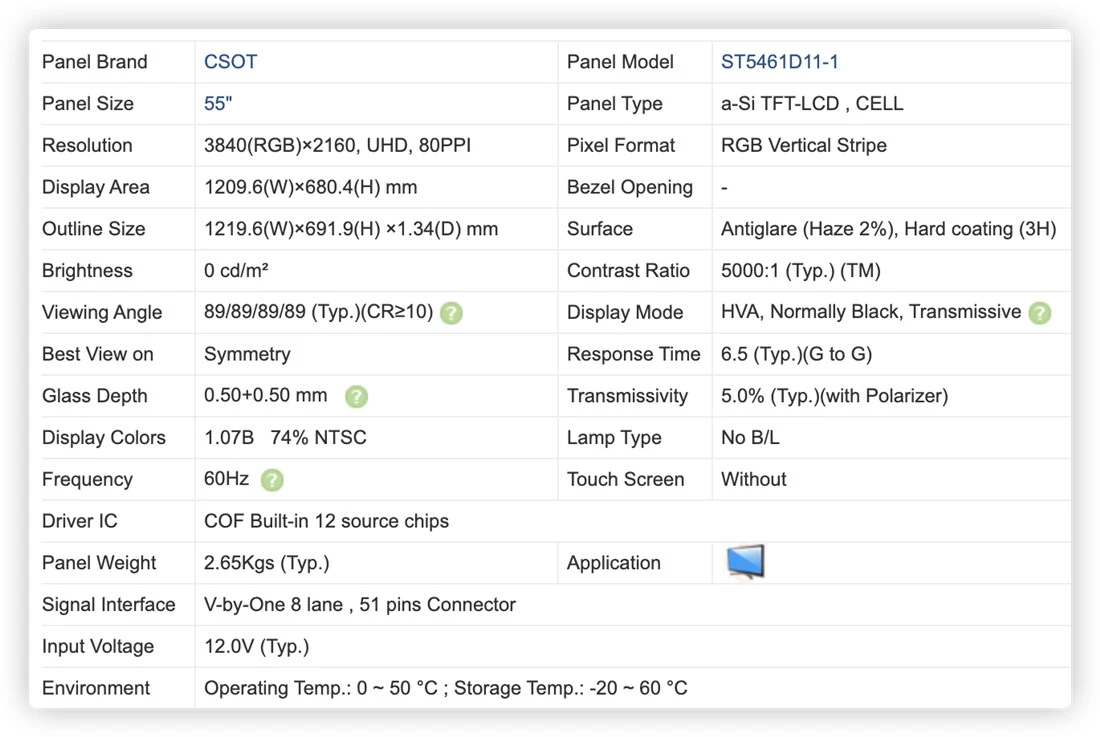Click the Transmissivity label
The height and width of the screenshot is (737, 1100).
(x=627, y=396)
